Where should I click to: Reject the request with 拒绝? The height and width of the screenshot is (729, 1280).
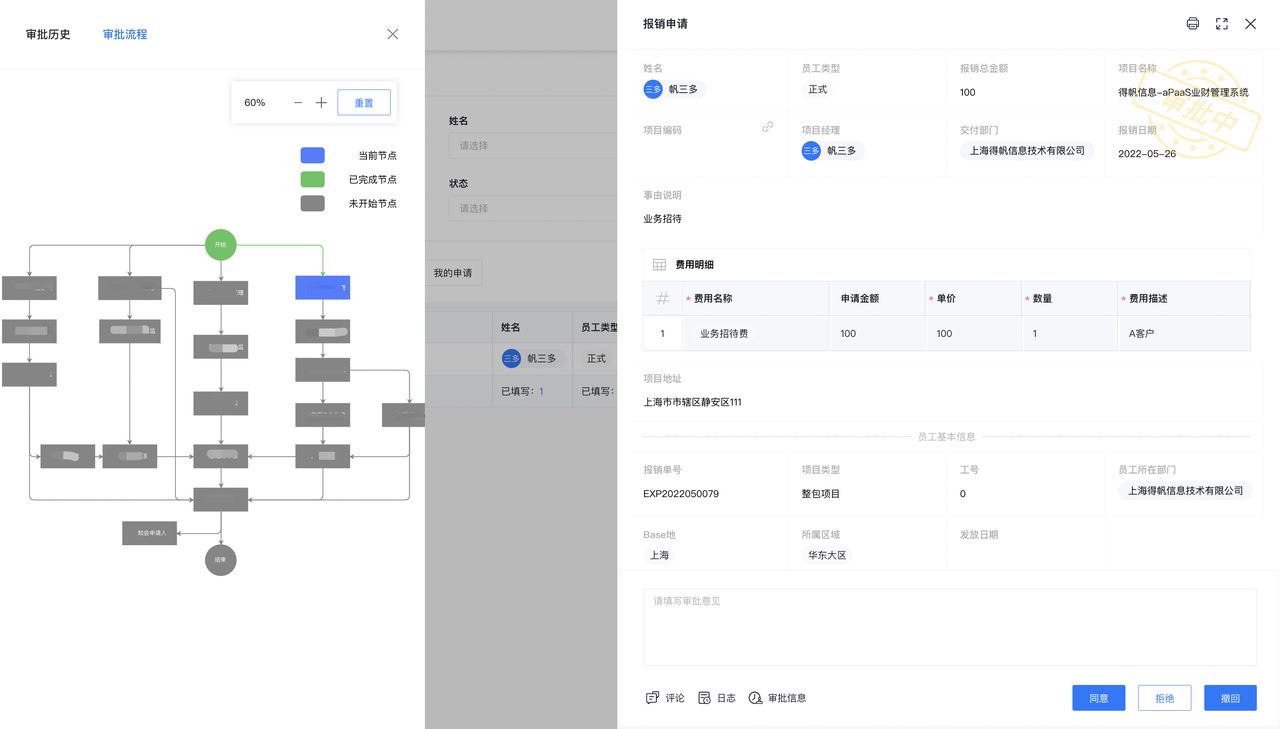tap(1165, 698)
